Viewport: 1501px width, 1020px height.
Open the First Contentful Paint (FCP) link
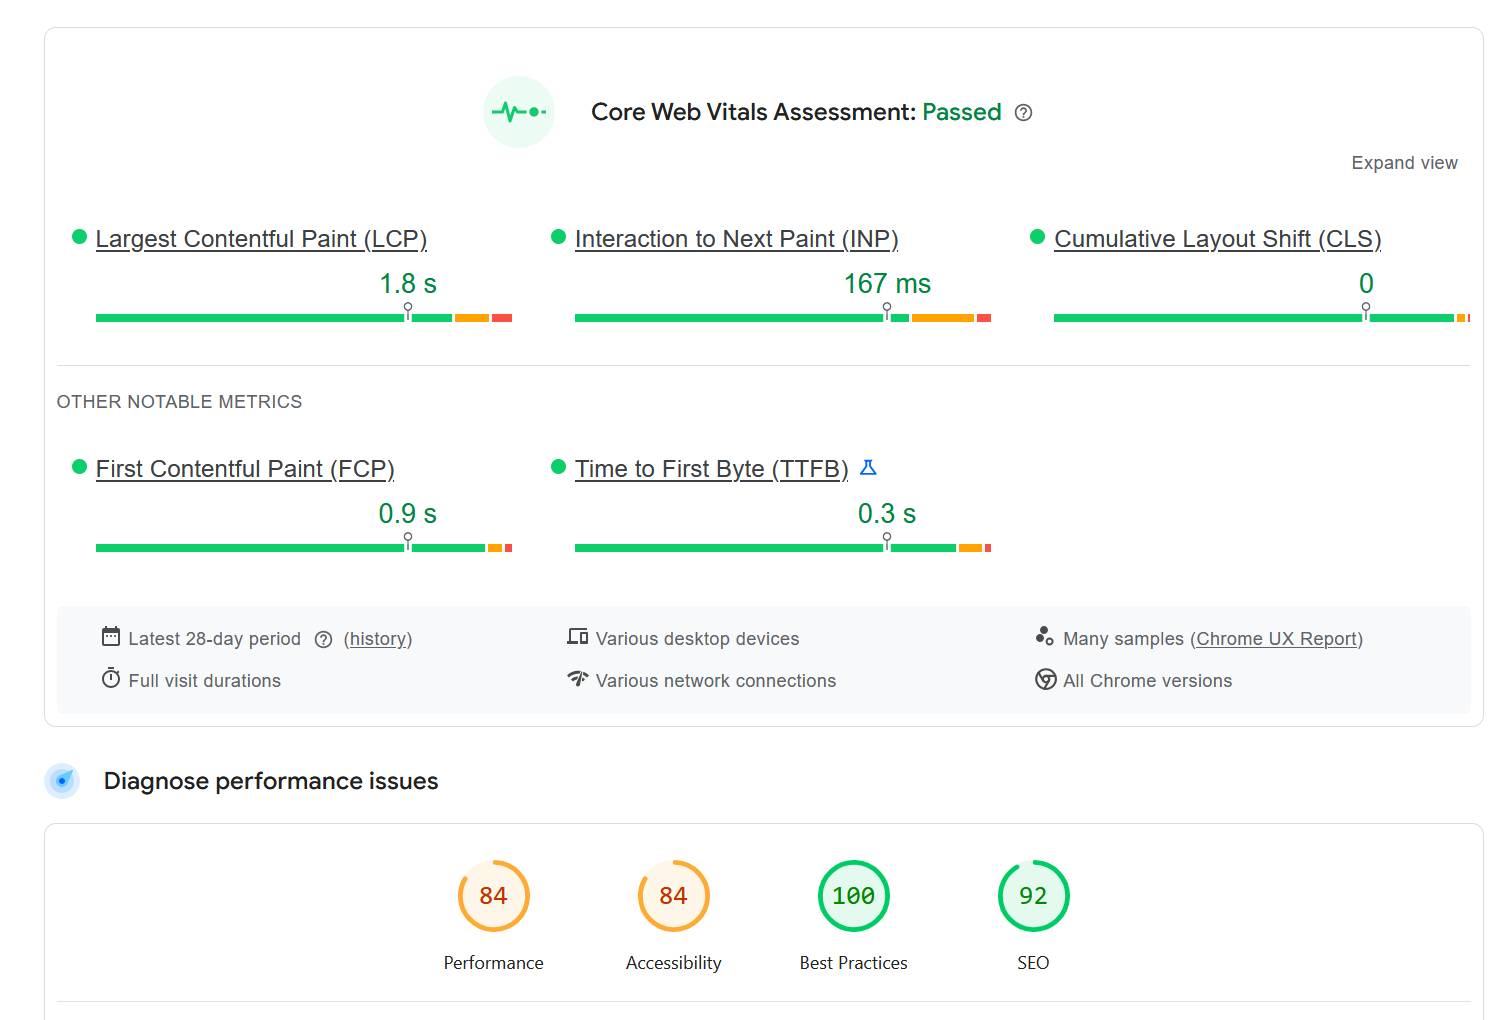pyautogui.click(x=245, y=469)
